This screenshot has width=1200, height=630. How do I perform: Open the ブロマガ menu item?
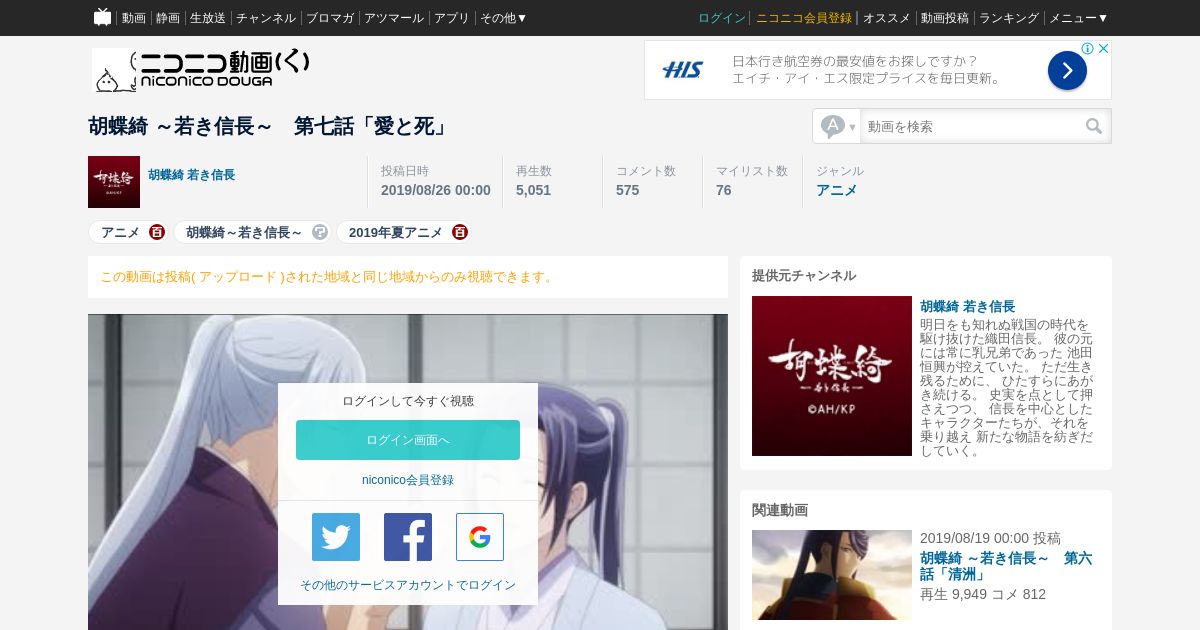coord(330,18)
